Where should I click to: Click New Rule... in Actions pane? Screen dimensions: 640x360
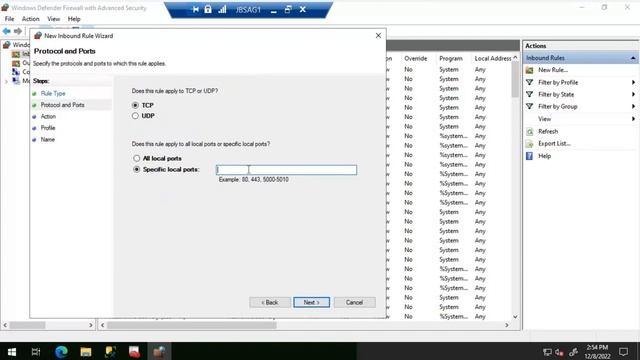pyautogui.click(x=553, y=70)
